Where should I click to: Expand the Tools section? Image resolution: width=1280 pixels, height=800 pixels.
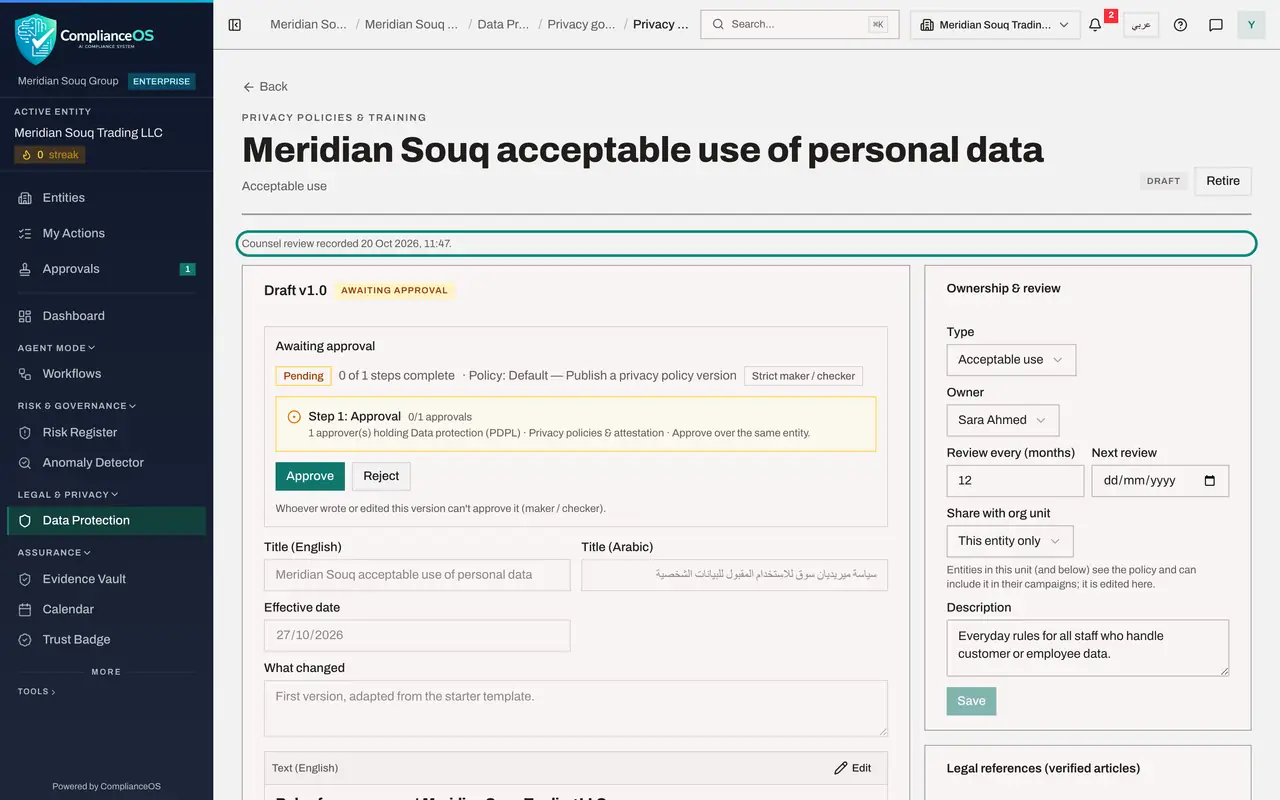pyautogui.click(x=37, y=691)
